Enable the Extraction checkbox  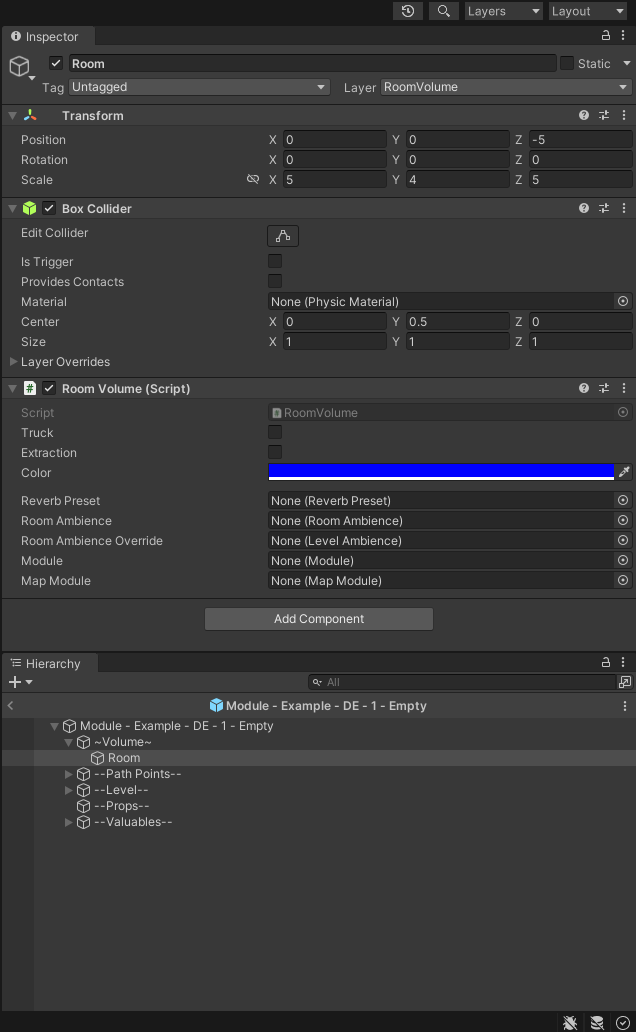pos(275,452)
